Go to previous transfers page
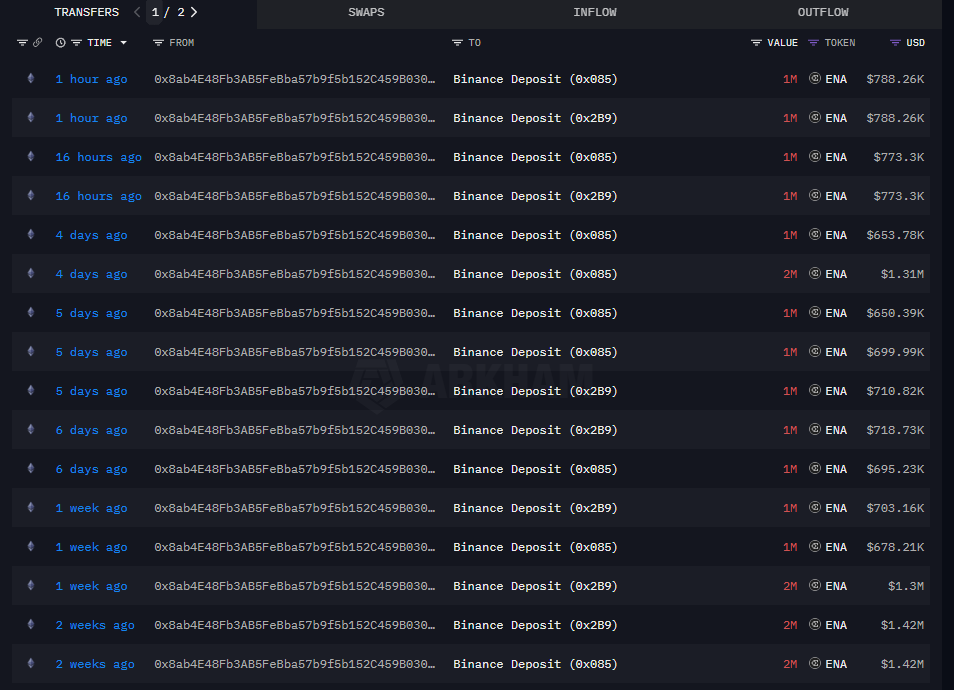This screenshot has height=690, width=954. (x=137, y=12)
